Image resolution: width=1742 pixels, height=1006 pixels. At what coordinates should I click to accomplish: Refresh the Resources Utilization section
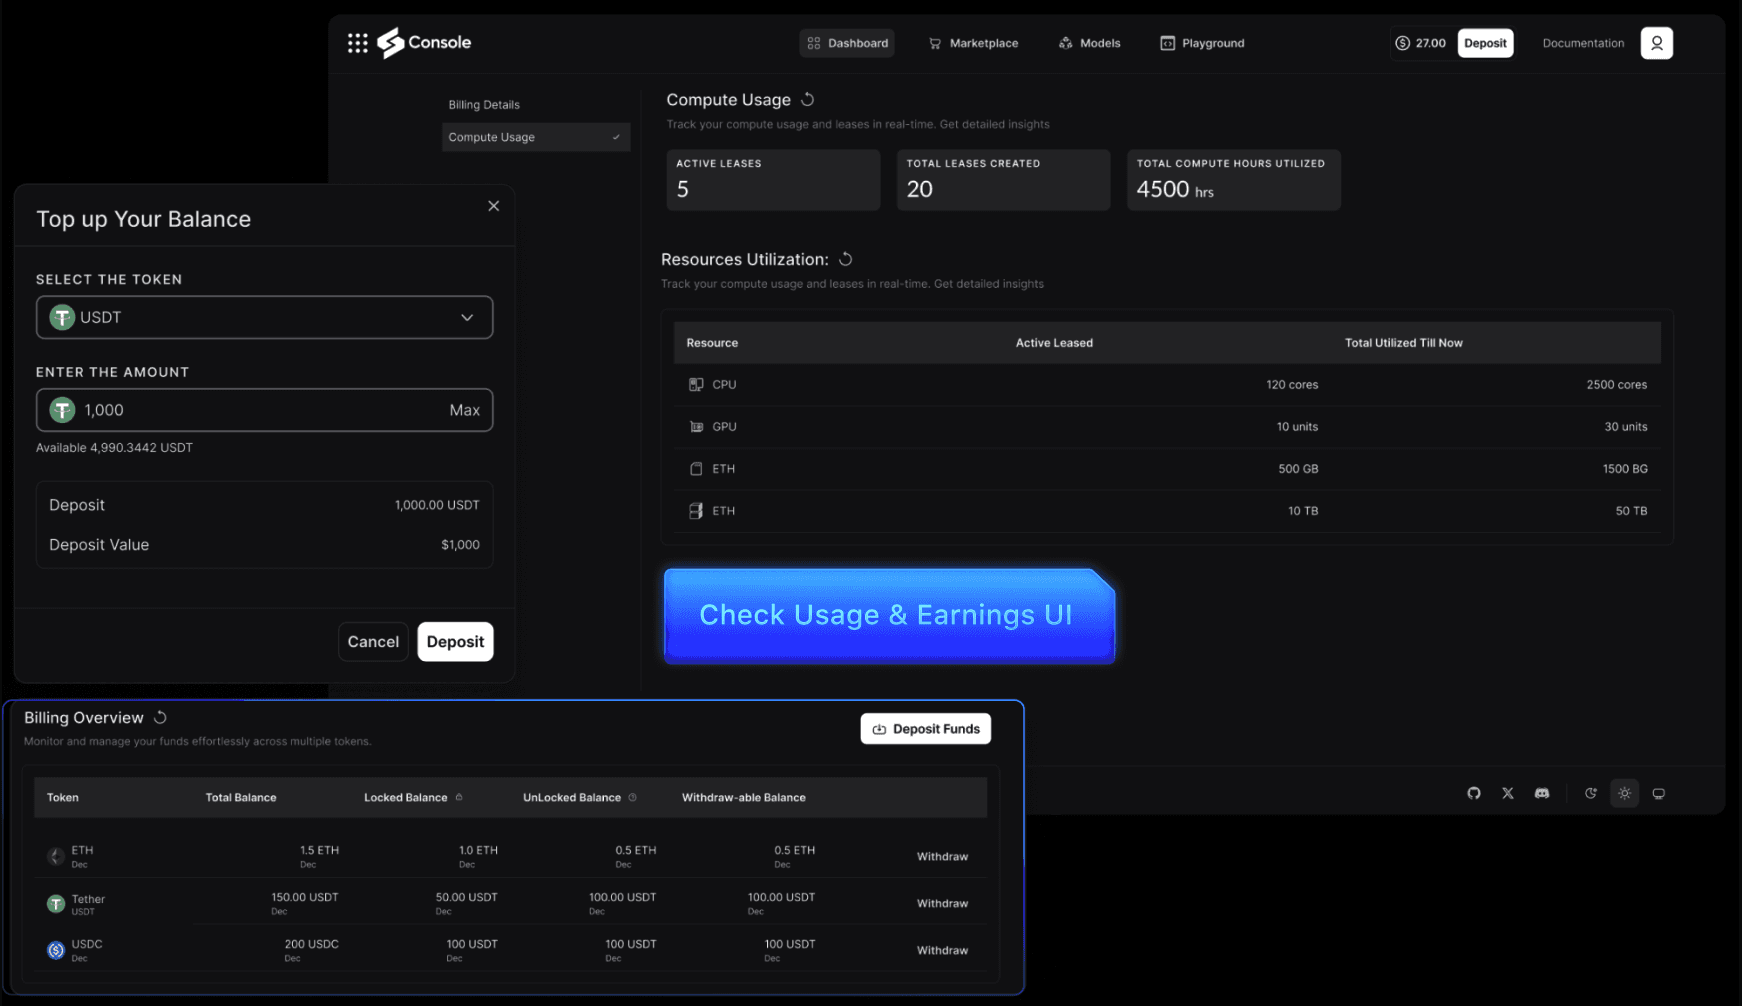click(x=845, y=259)
